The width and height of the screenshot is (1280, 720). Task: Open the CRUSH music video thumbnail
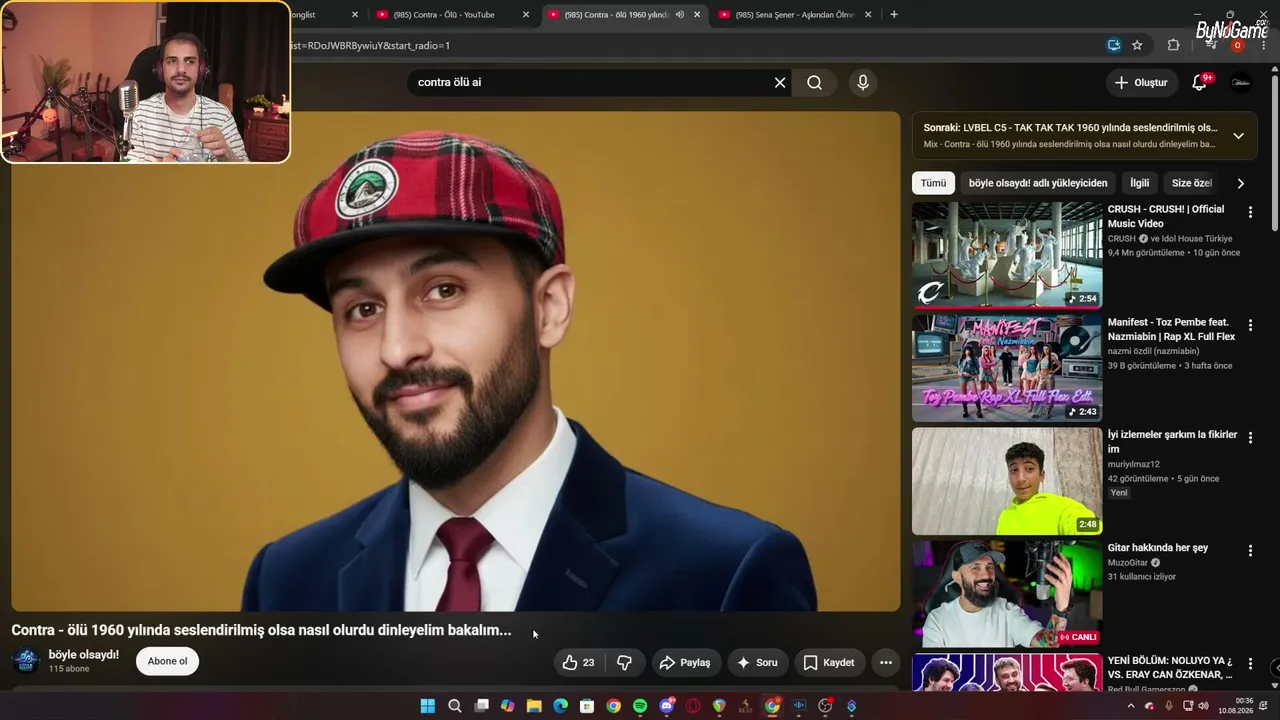(1007, 255)
